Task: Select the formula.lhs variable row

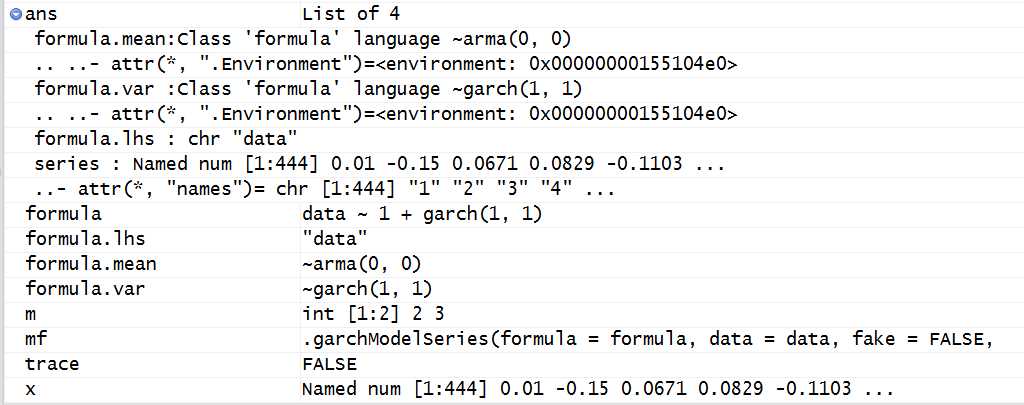Action: [512, 239]
